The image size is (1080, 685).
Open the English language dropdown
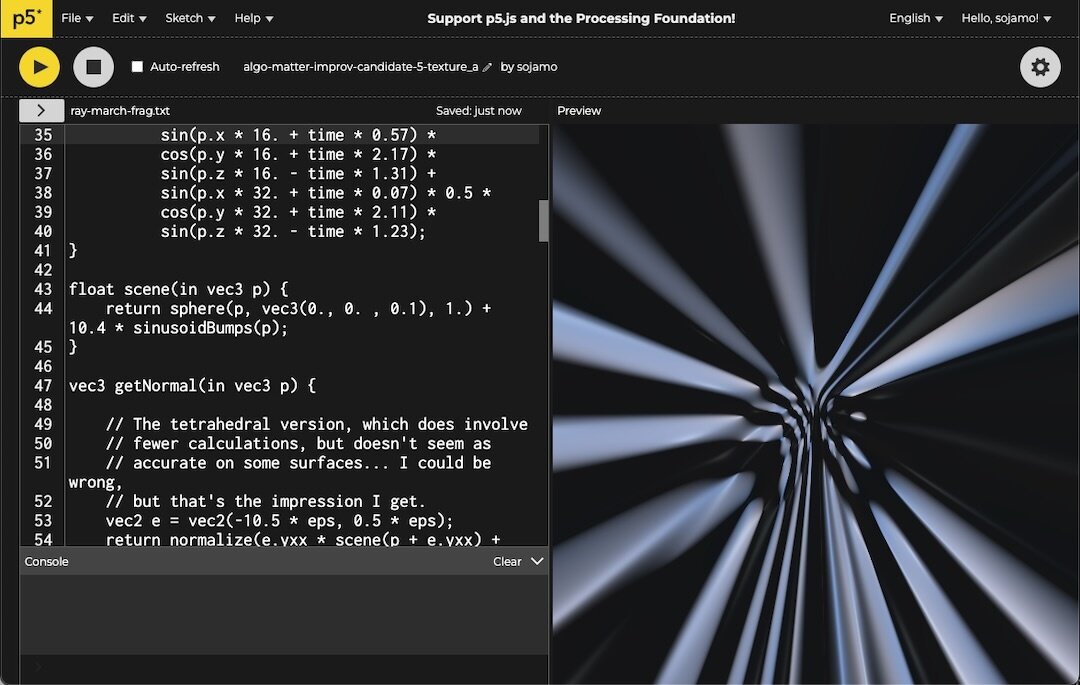click(915, 18)
